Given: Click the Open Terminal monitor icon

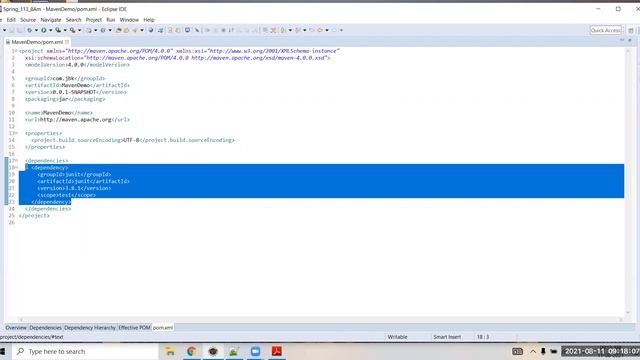Looking at the screenshot, I should coord(187,30).
